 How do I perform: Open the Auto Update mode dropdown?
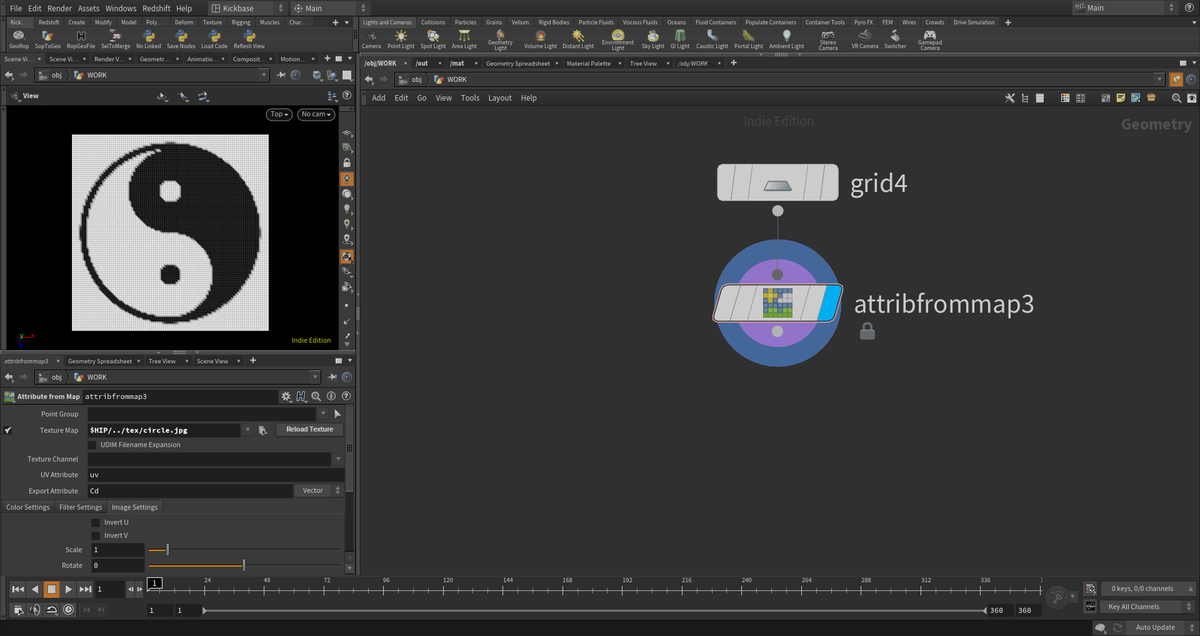point(1160,627)
